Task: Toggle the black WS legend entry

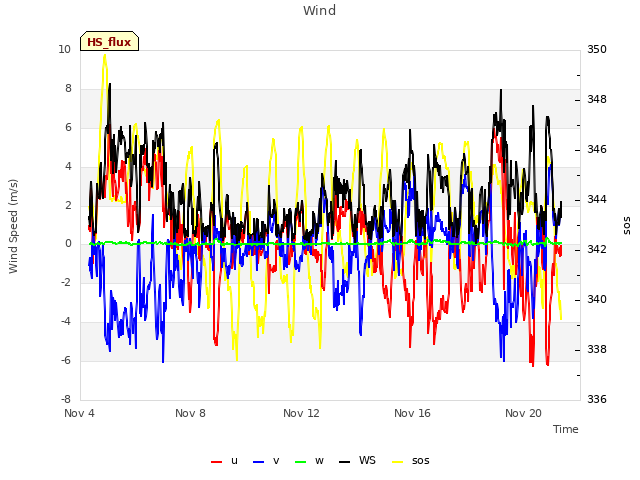Action: 357,461
